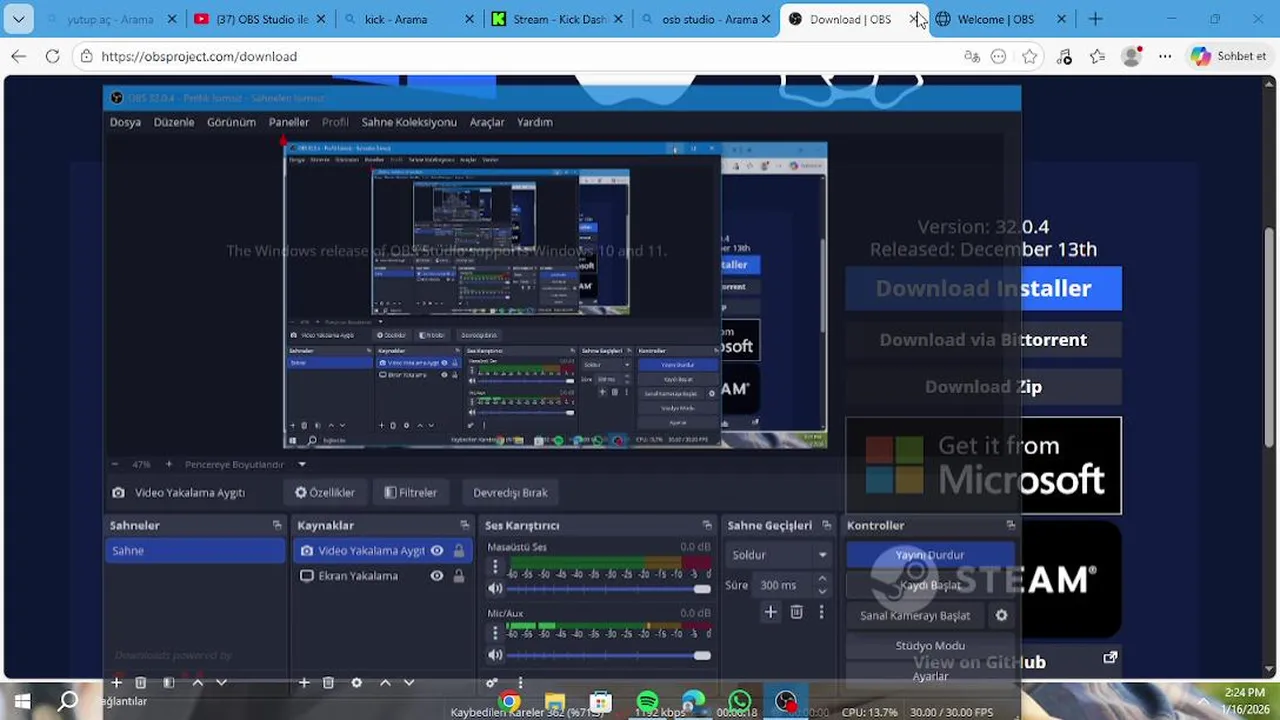The image size is (1280, 720).
Task: Open Spotify from the taskbar
Action: (647, 701)
